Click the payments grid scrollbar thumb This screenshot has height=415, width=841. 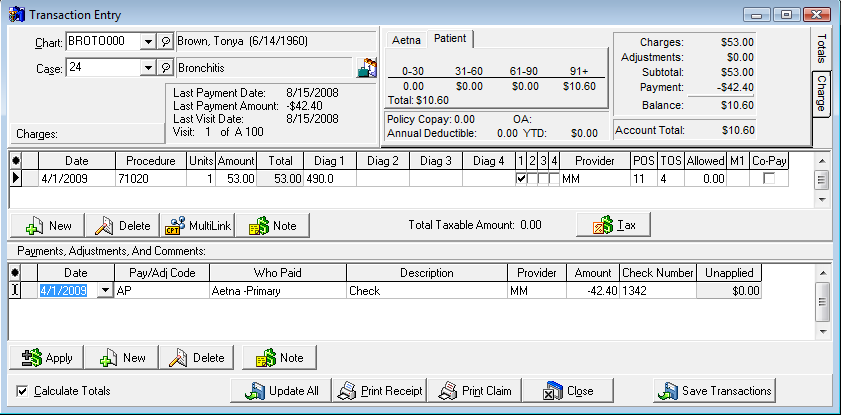(821, 301)
